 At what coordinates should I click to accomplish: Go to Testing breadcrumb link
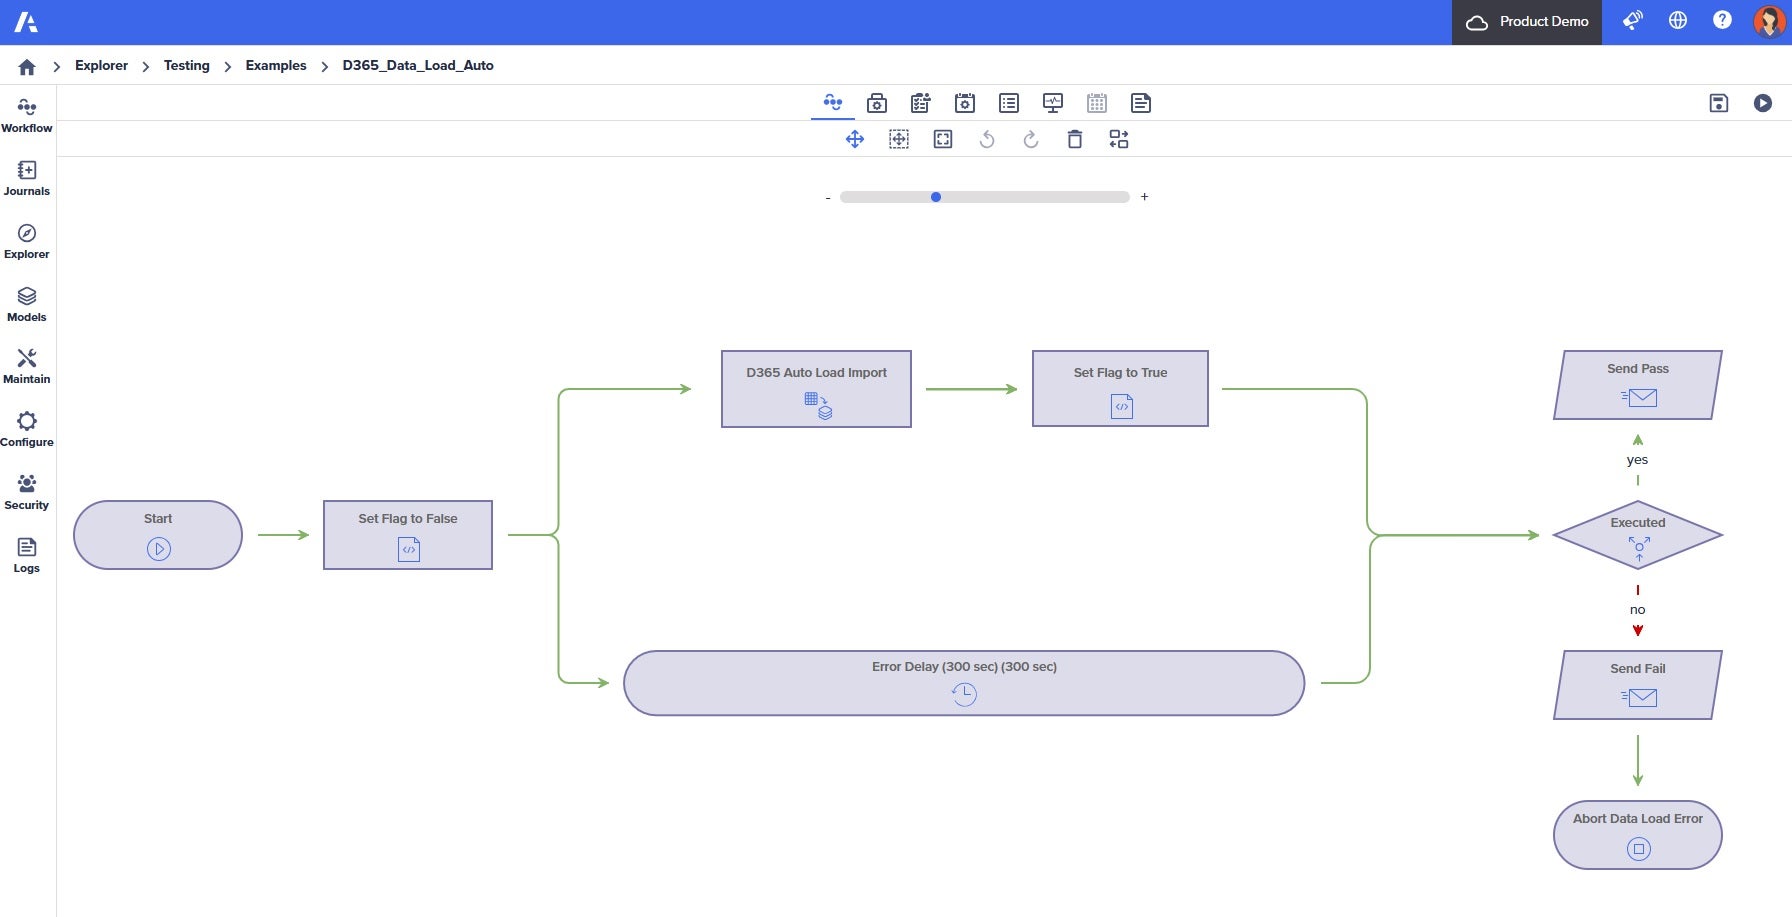click(187, 65)
